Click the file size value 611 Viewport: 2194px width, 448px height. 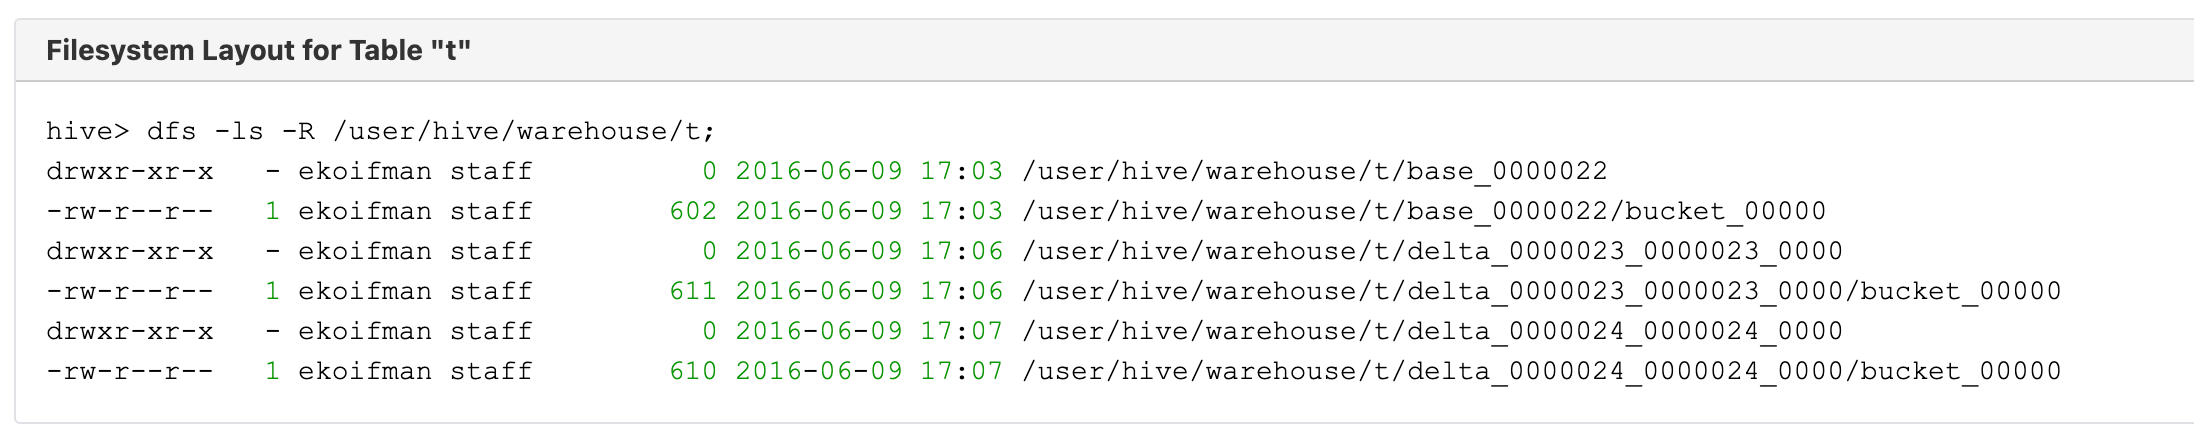pos(693,292)
